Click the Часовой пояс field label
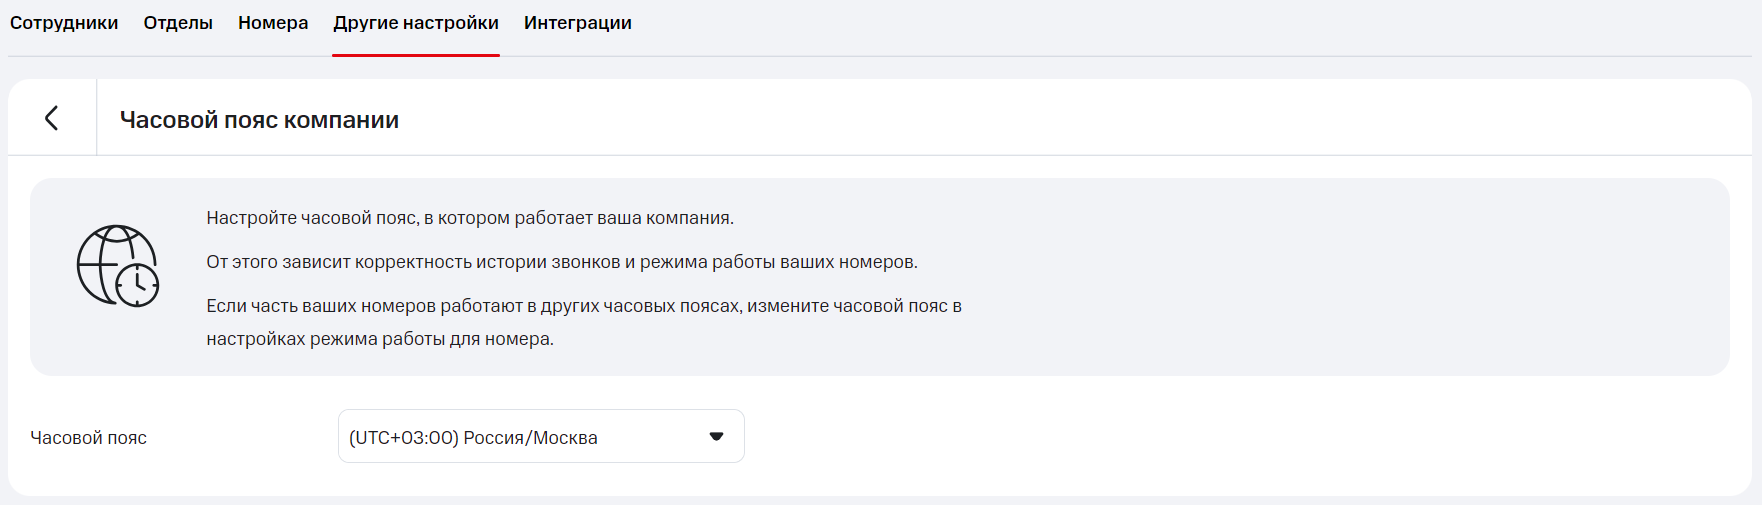 (x=89, y=438)
